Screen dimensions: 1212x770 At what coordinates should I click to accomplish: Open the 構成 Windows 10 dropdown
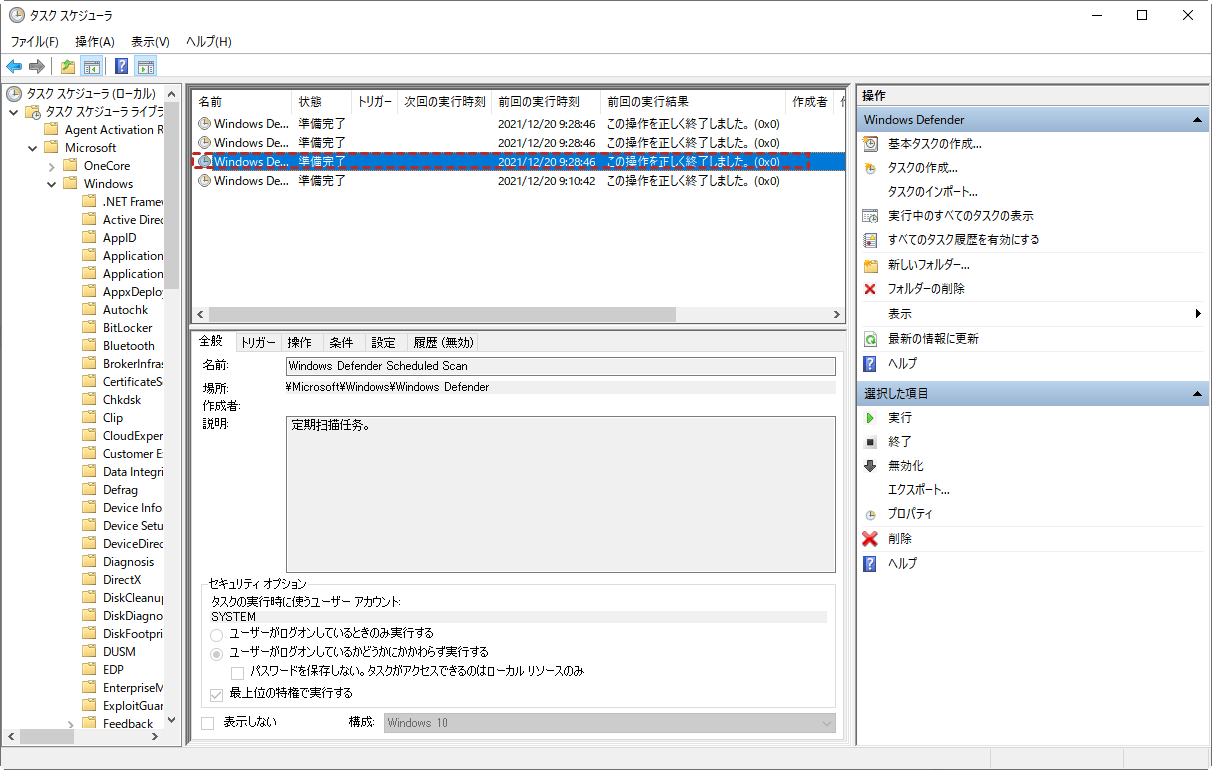(x=610, y=723)
